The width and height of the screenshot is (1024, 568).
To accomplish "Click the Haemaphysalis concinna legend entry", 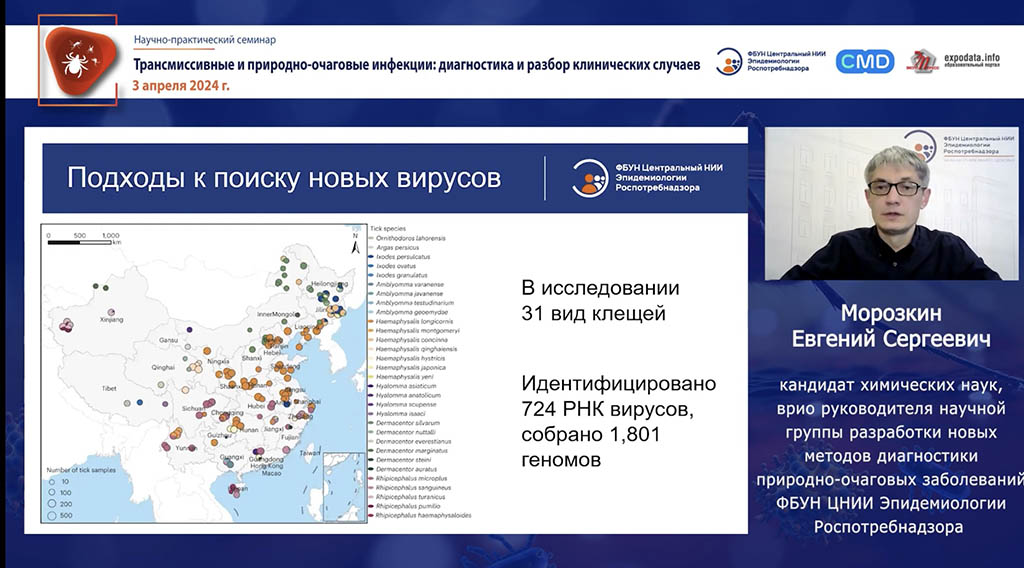I will pyautogui.click(x=411, y=340).
